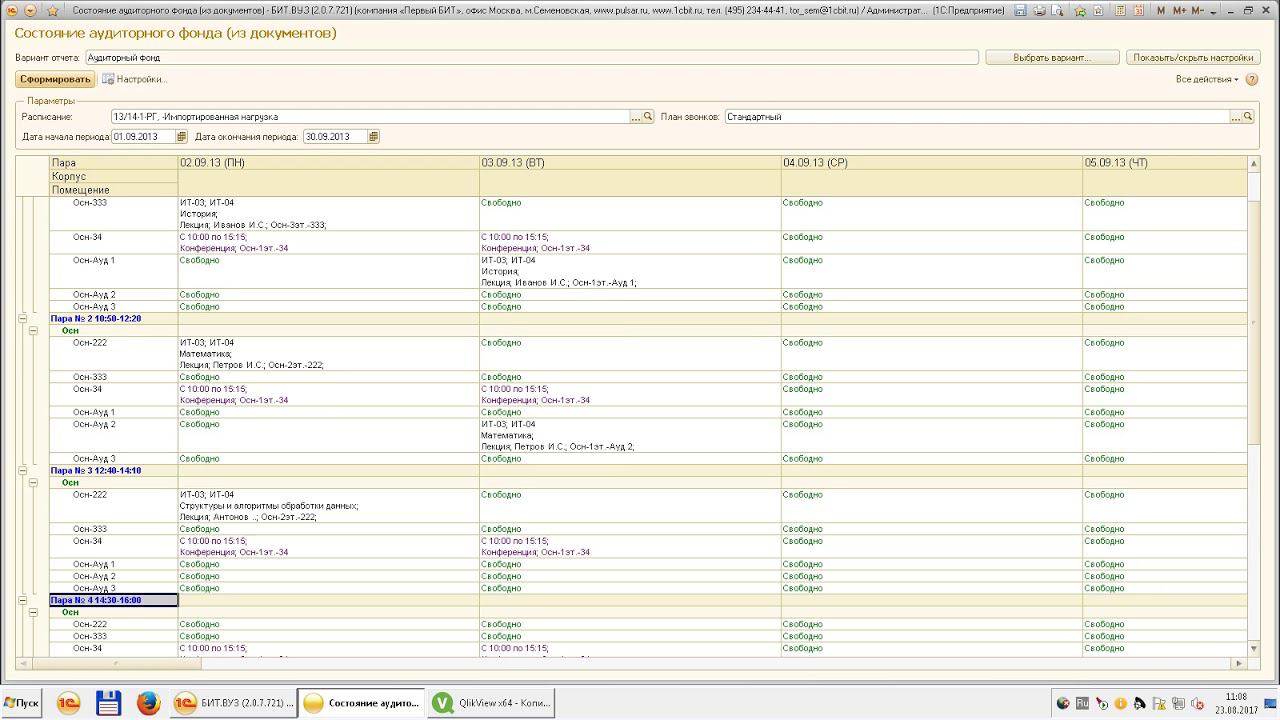This screenshot has width=1280, height=720.
Task: Click the M memory button in title bar
Action: [x=1159, y=10]
